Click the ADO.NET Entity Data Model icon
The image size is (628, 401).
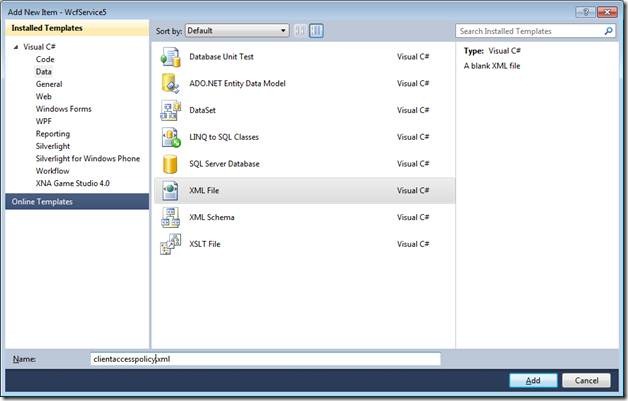170,84
